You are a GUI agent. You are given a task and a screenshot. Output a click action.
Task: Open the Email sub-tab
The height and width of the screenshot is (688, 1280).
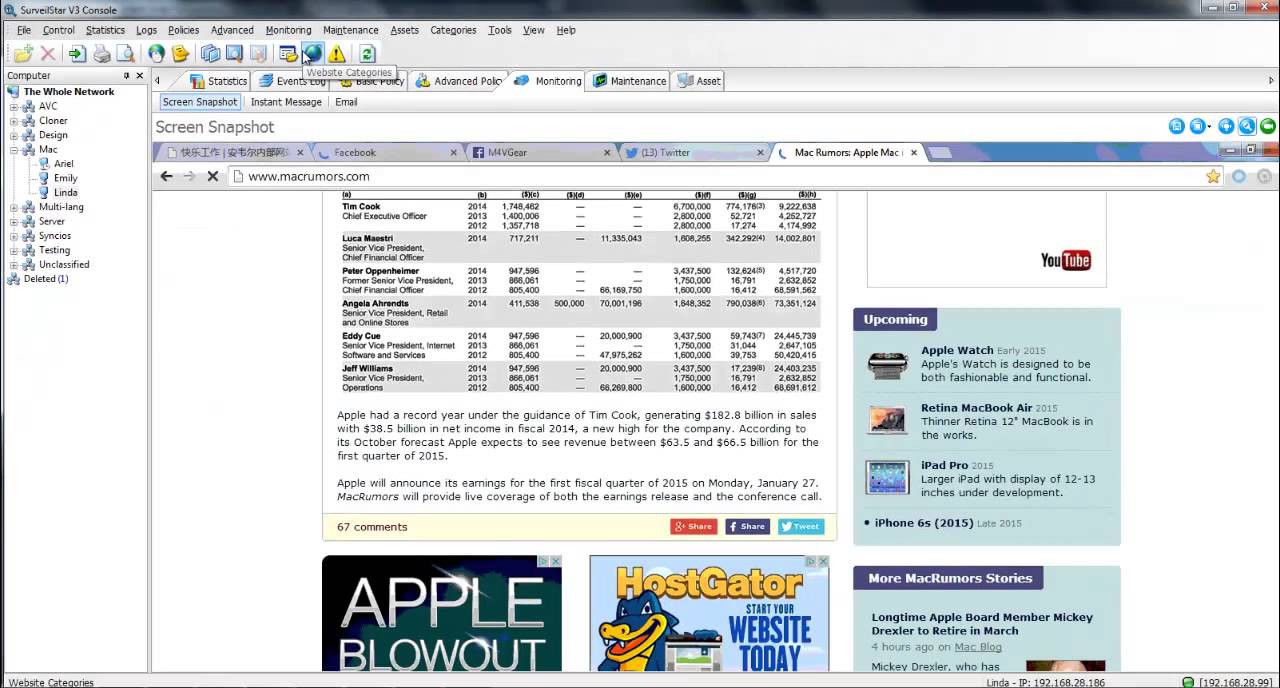(x=346, y=102)
